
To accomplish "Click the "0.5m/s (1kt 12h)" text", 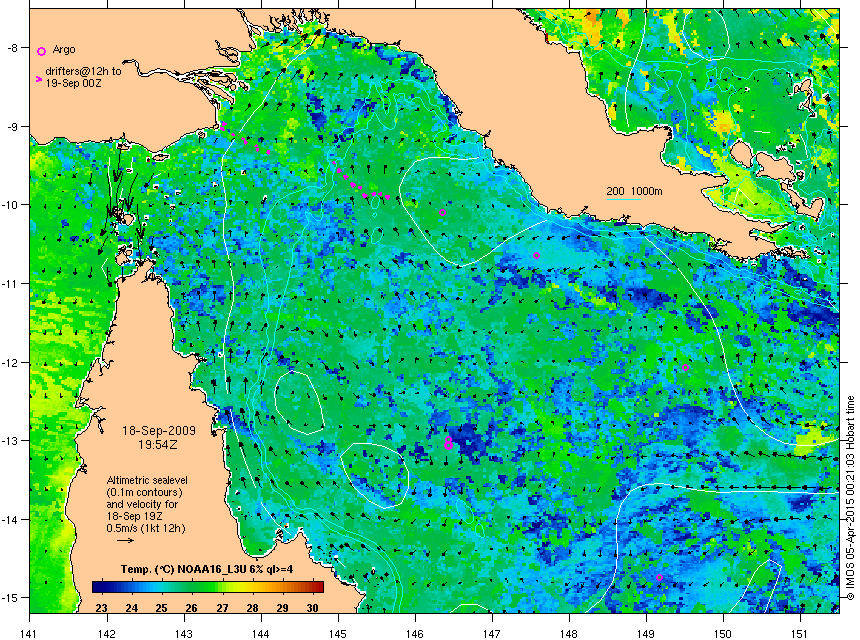I will coord(146,528).
